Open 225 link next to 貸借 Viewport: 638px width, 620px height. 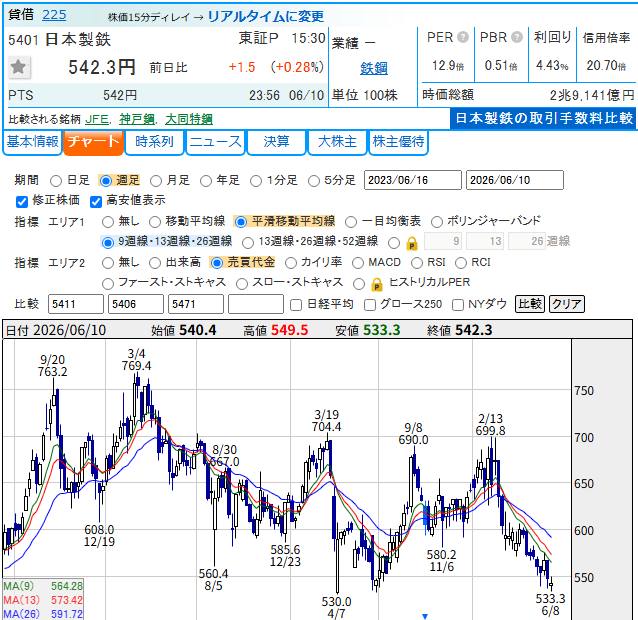pos(54,15)
